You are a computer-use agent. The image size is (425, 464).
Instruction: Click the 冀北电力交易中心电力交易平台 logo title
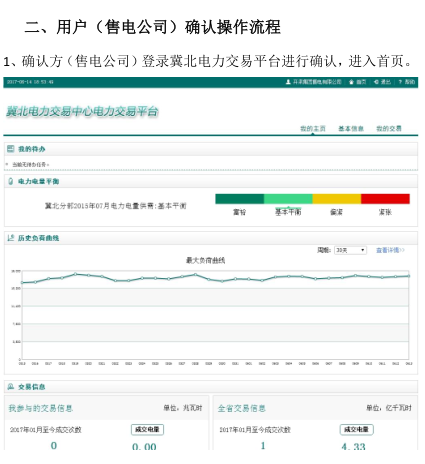point(82,111)
